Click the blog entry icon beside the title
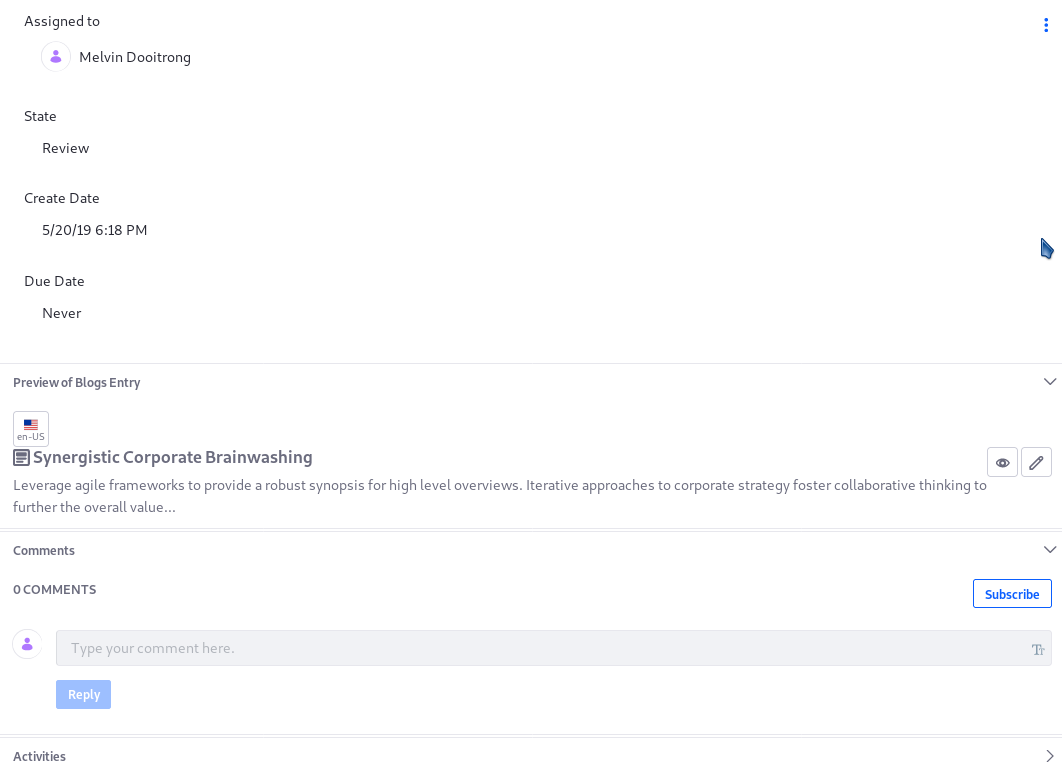 [x=21, y=458]
